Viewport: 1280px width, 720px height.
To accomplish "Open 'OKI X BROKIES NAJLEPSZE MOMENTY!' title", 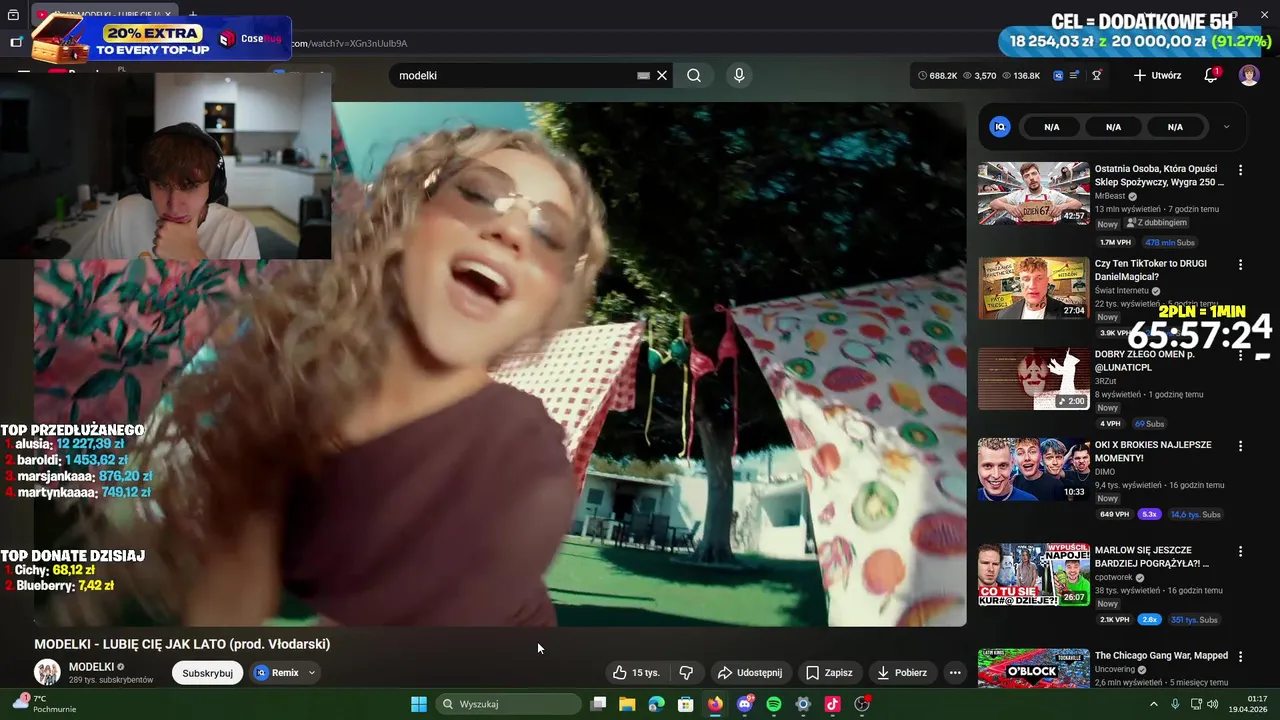I will pos(1153,451).
